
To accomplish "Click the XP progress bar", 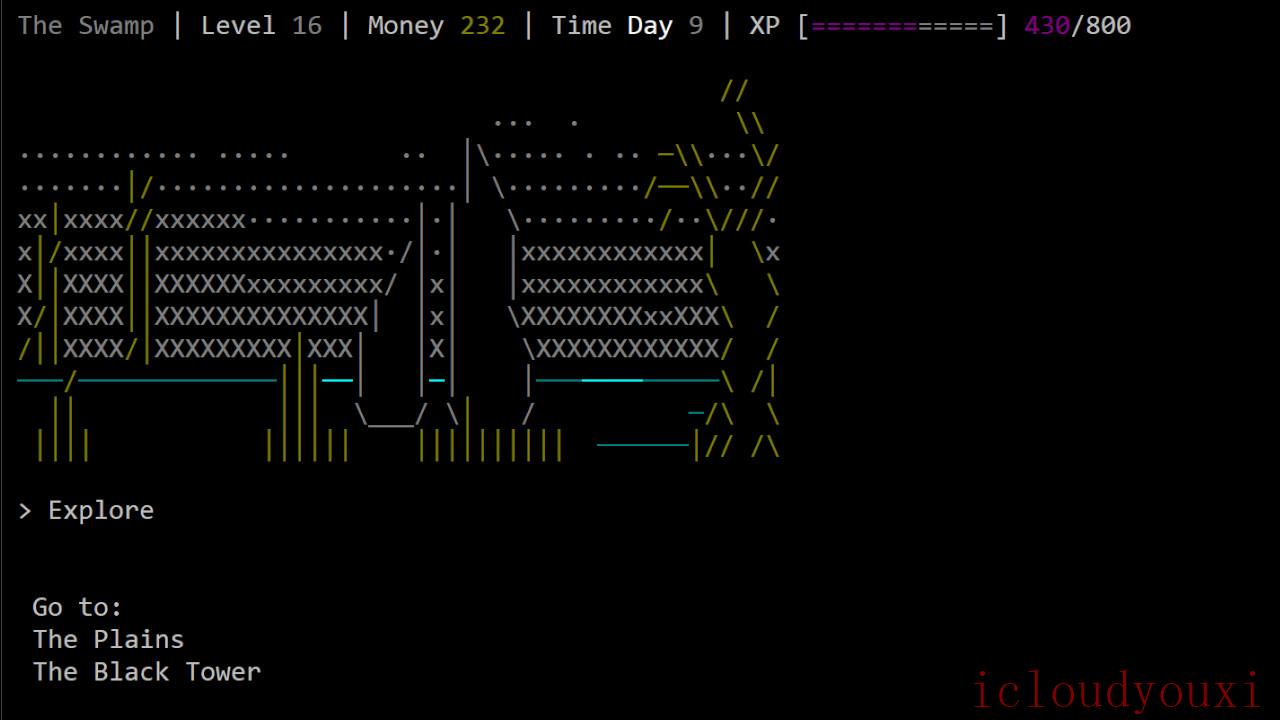I will 903,25.
